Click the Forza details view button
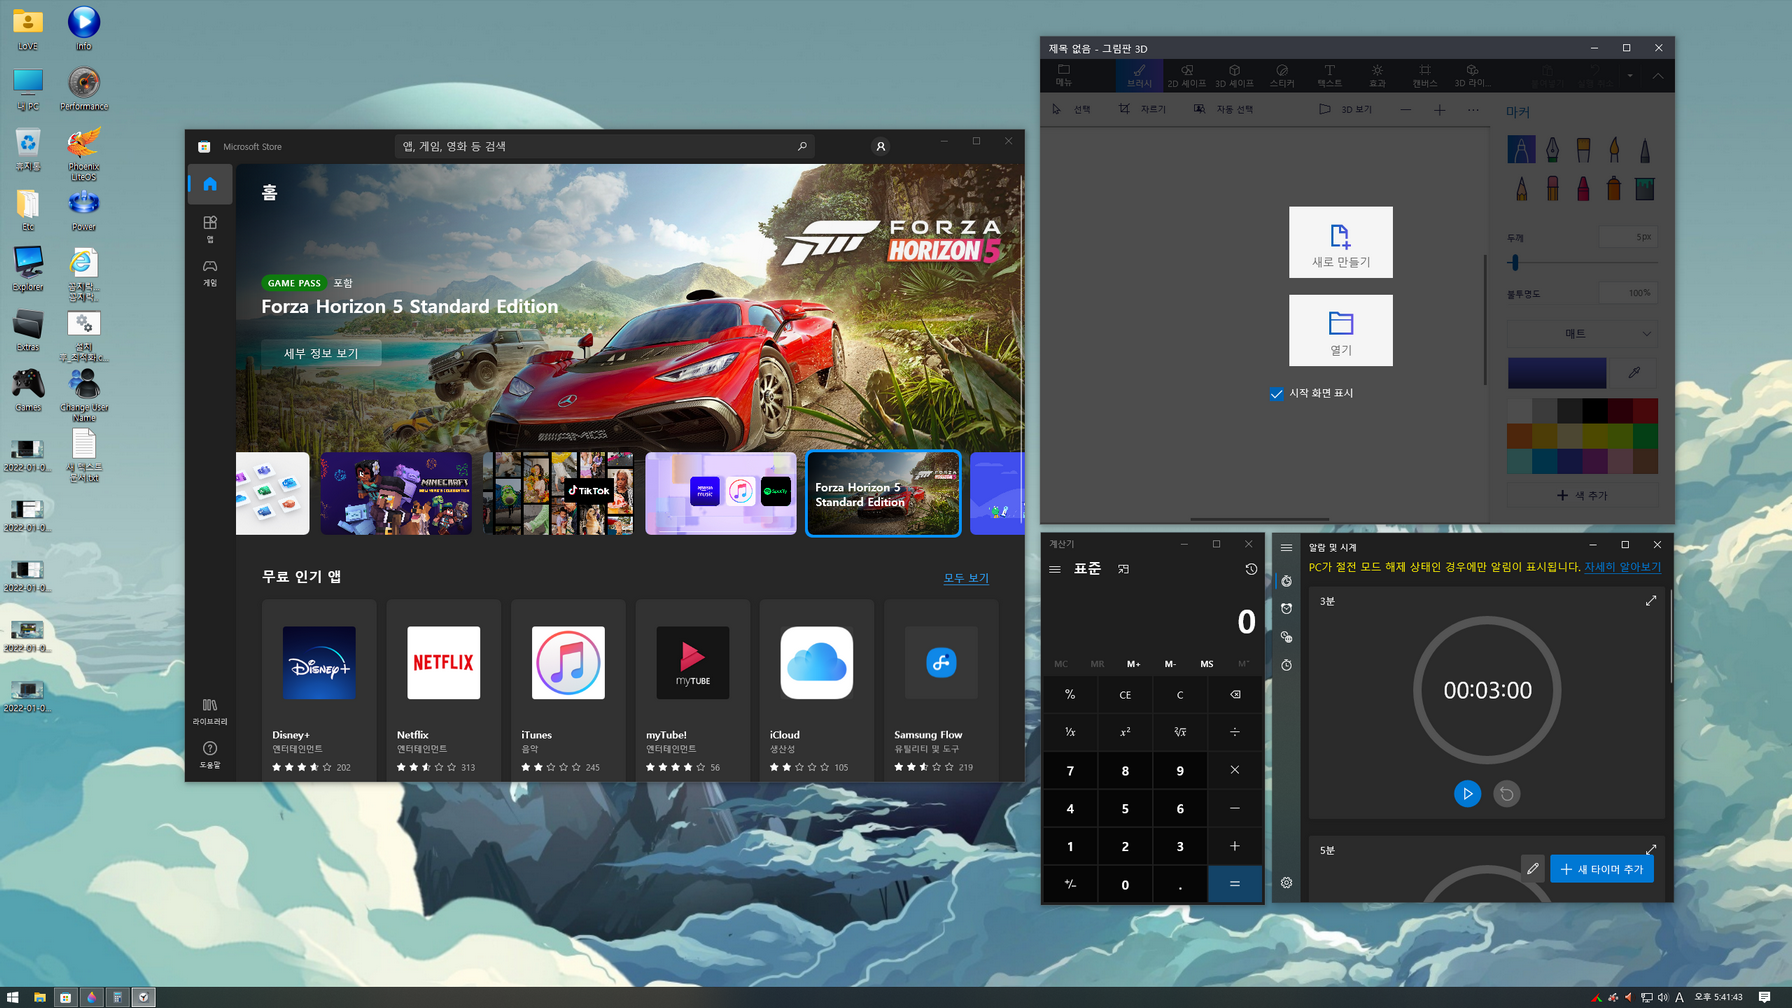1792x1008 pixels. click(x=321, y=353)
